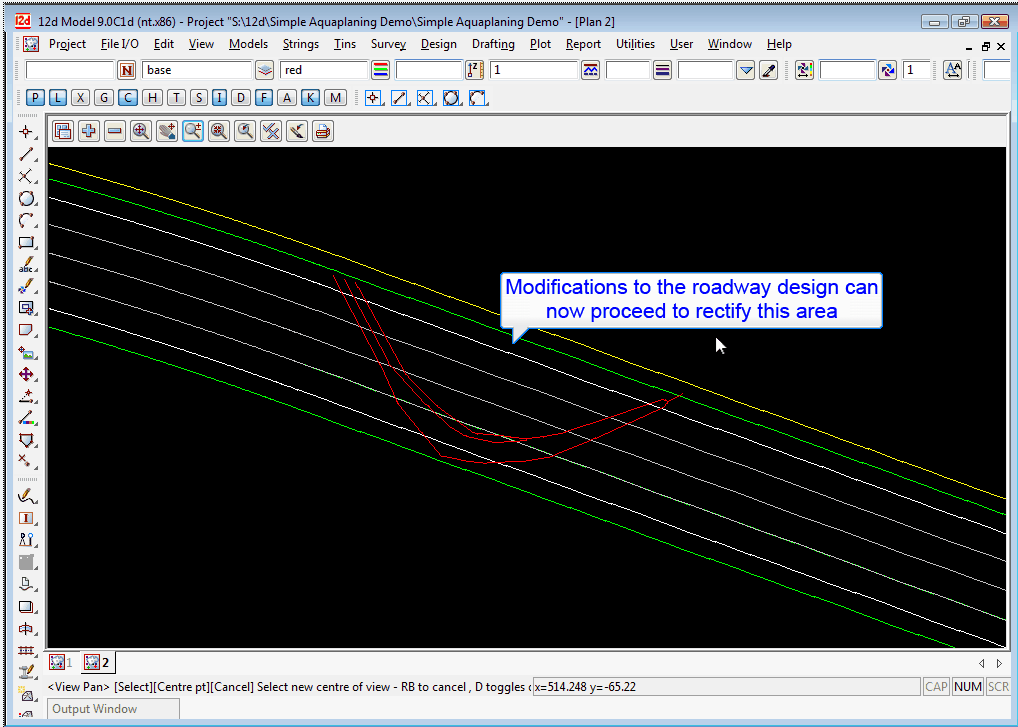
Task: Toggle the P snap button
Action: click(x=36, y=97)
